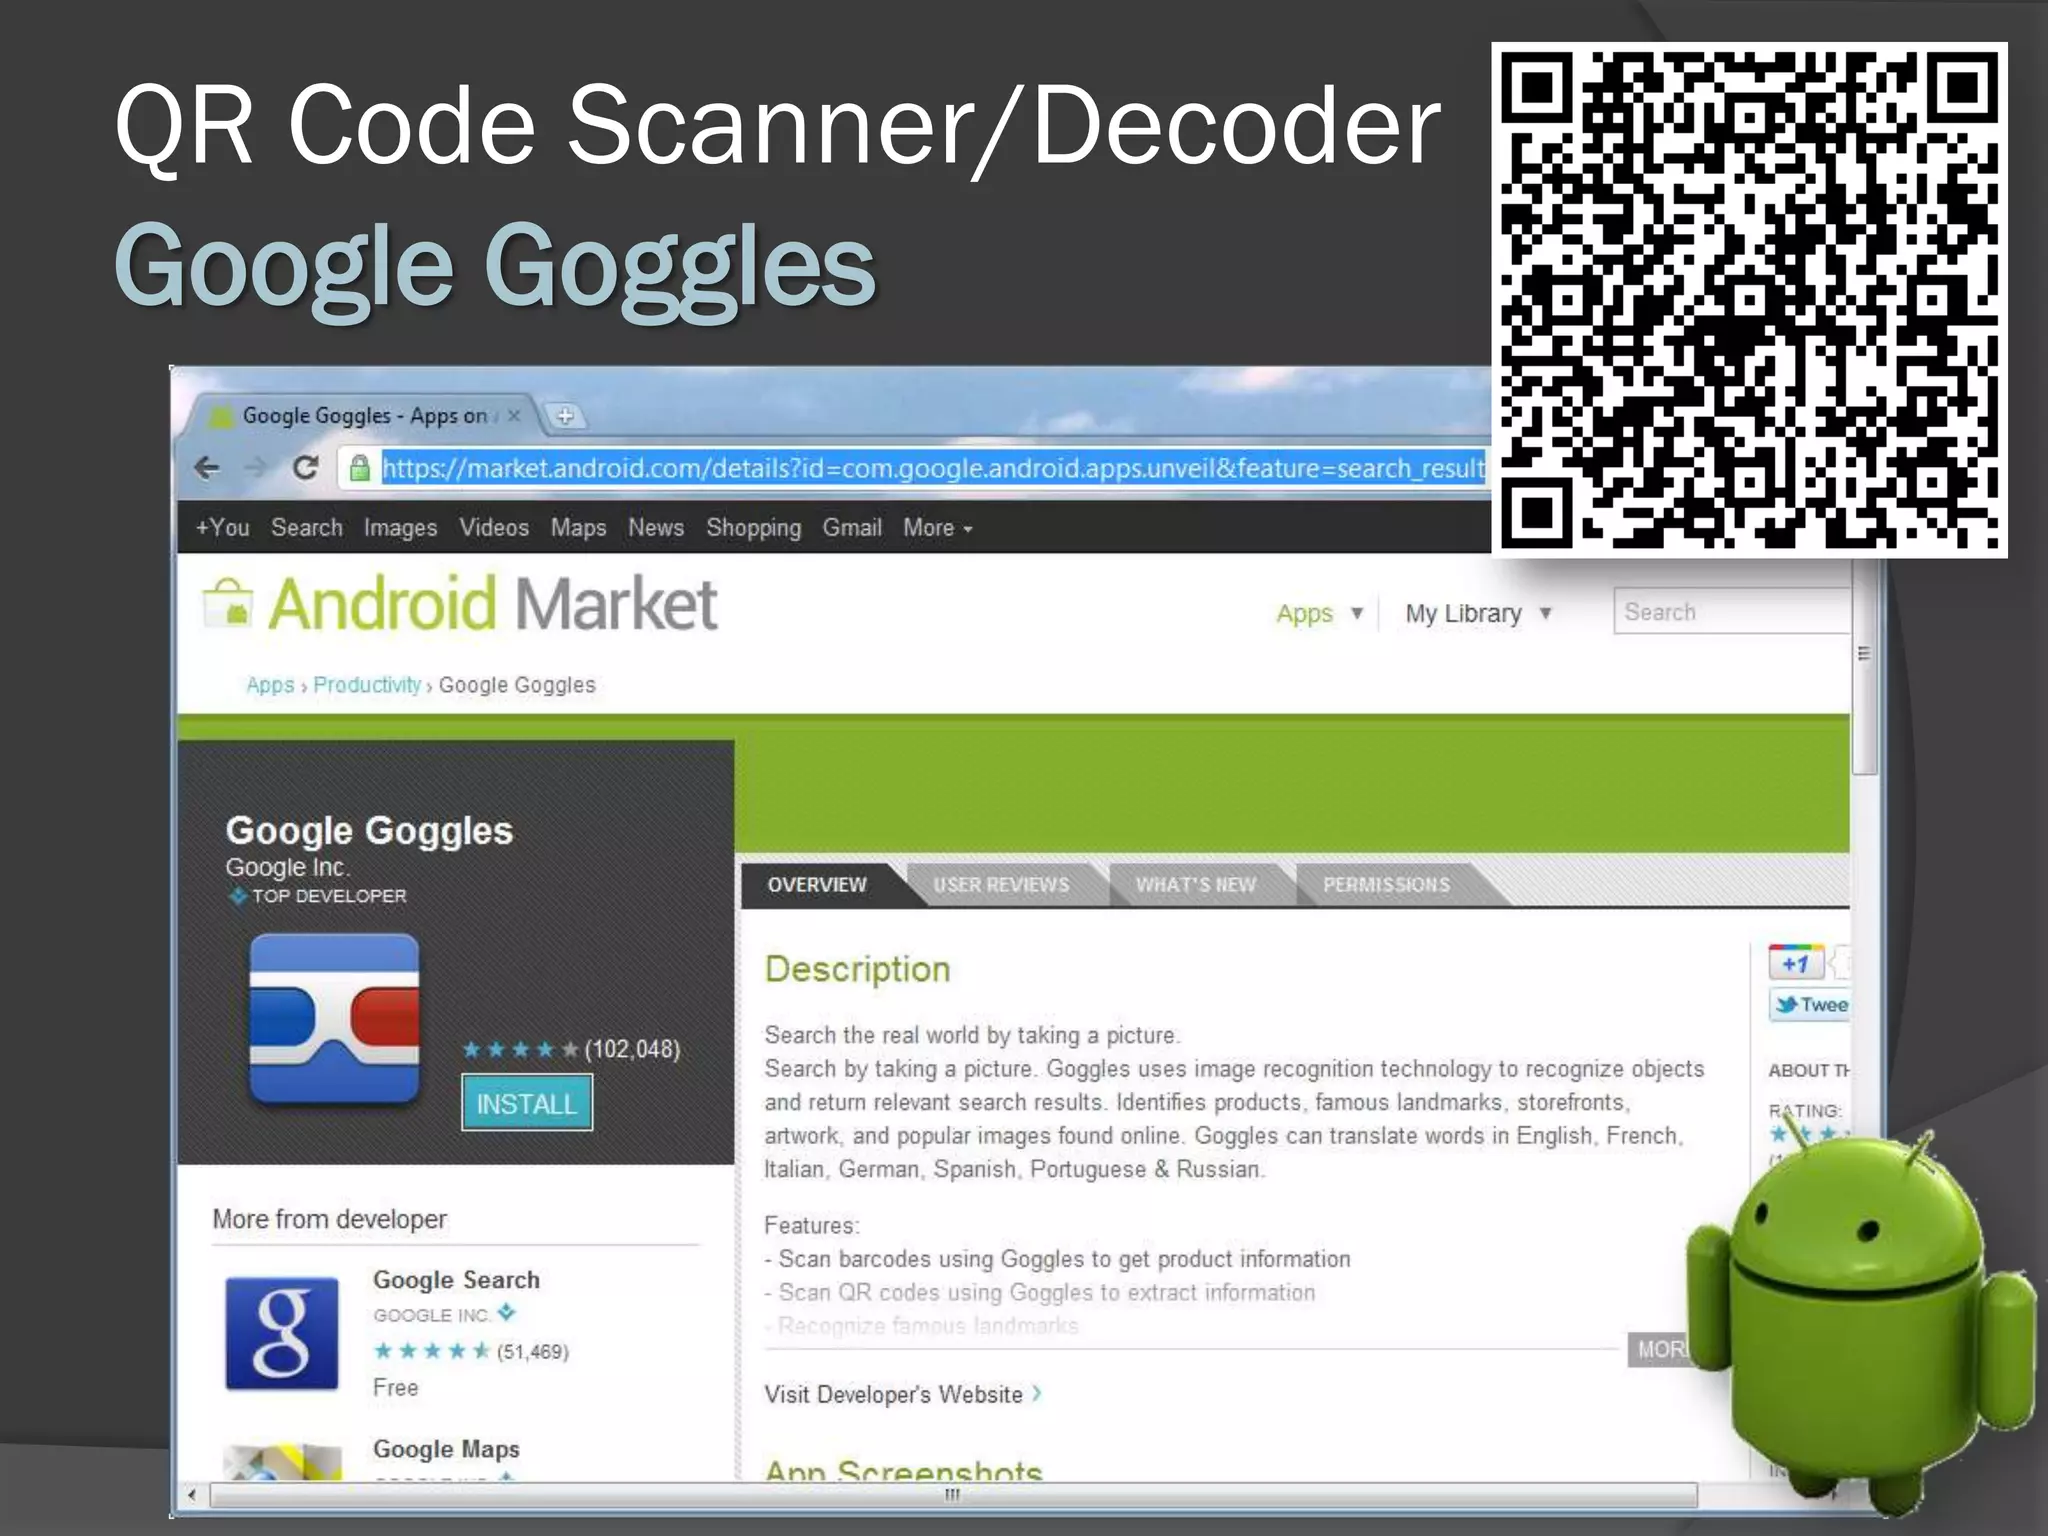The width and height of the screenshot is (2048, 1536).
Task: Open a new tab with plus button
Action: pos(565,416)
